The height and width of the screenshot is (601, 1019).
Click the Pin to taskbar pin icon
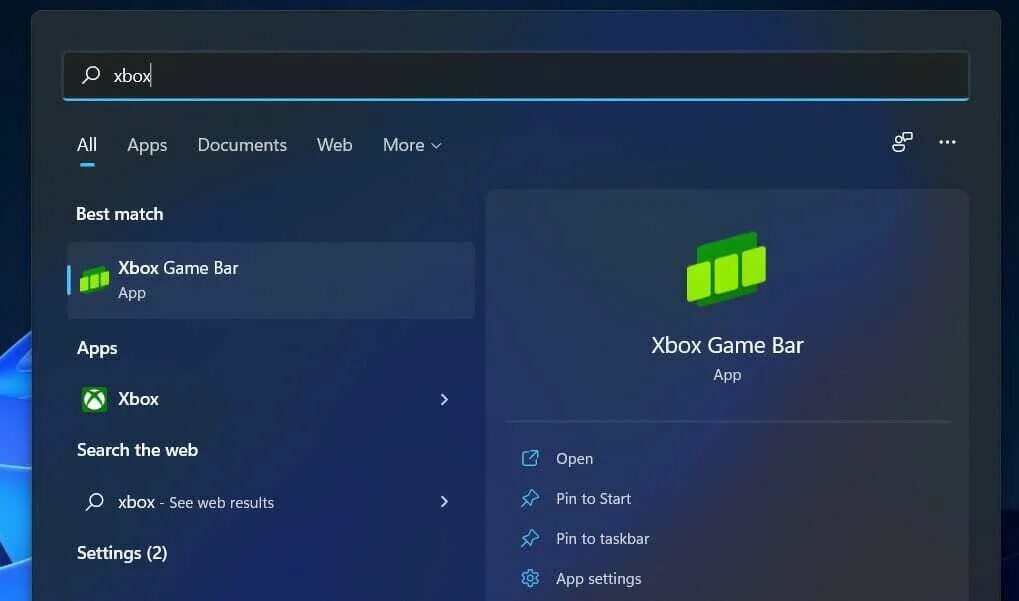(x=530, y=539)
